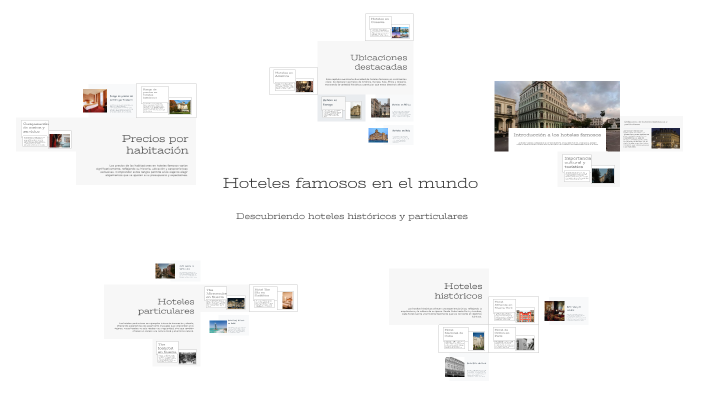704x396 pixels.
Task: Open 'Hoteles en Oceanía' subtopic above Ubicaciones
Action: pyautogui.click(x=389, y=27)
